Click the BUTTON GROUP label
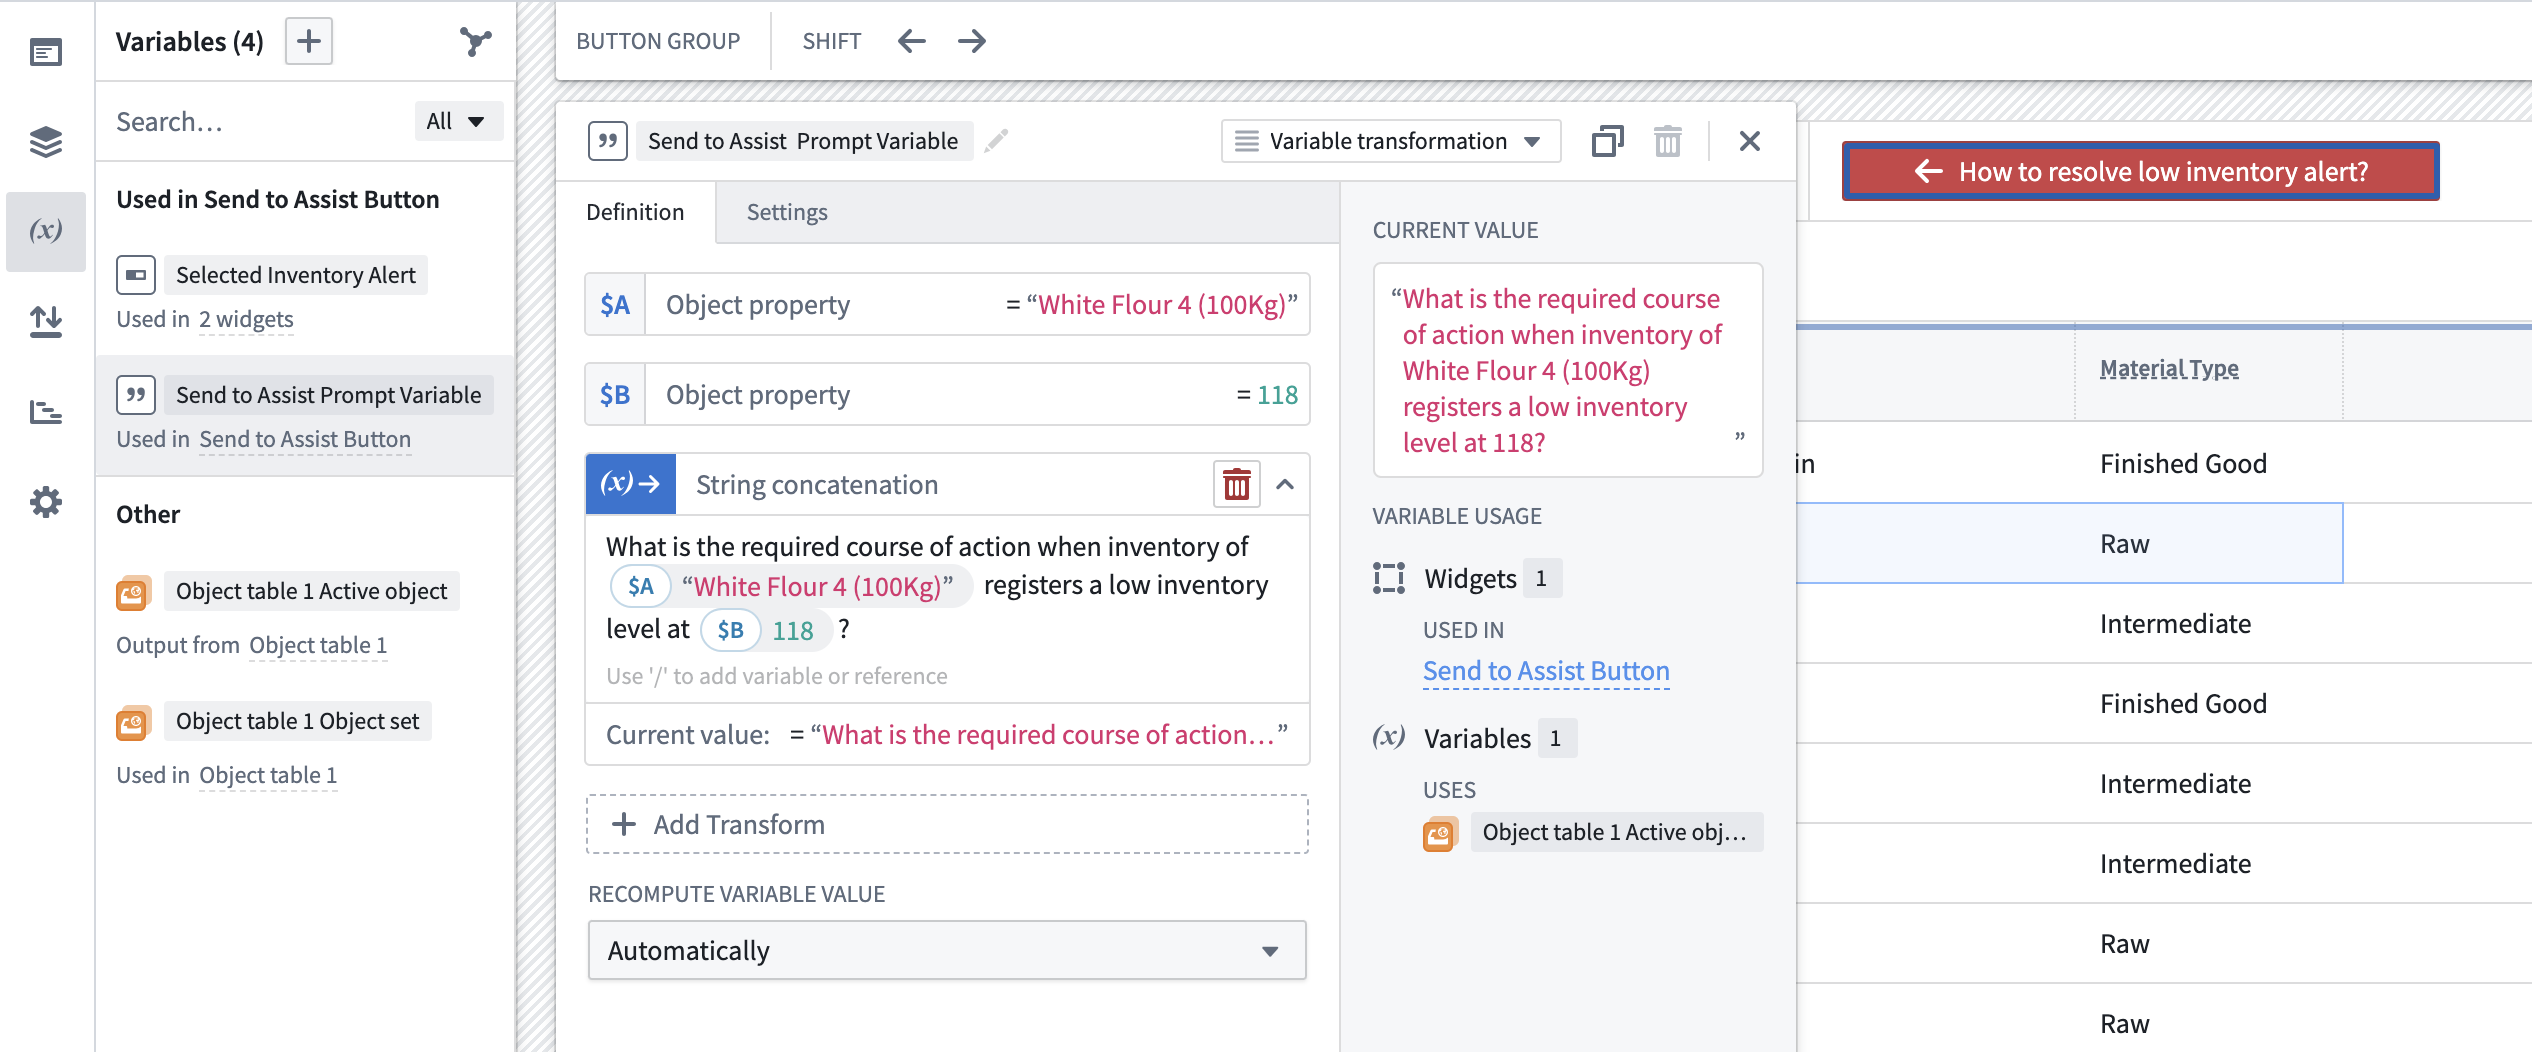 pos(658,41)
